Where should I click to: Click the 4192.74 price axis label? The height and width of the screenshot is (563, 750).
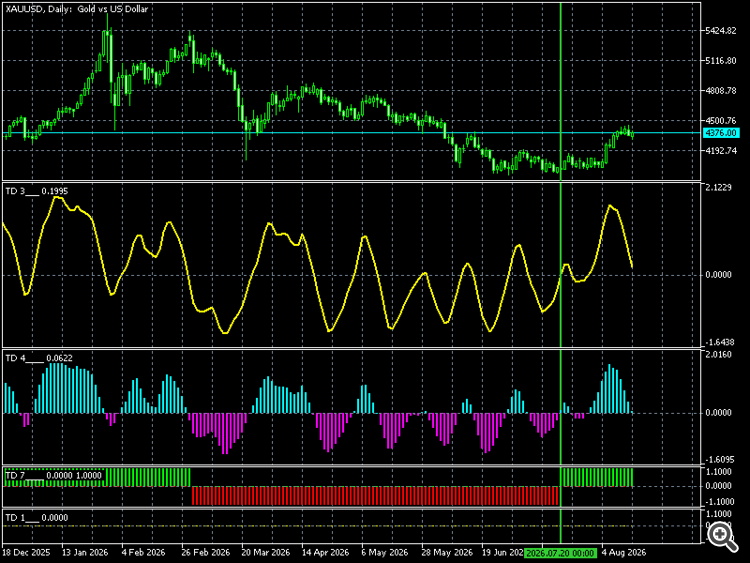tap(721, 151)
